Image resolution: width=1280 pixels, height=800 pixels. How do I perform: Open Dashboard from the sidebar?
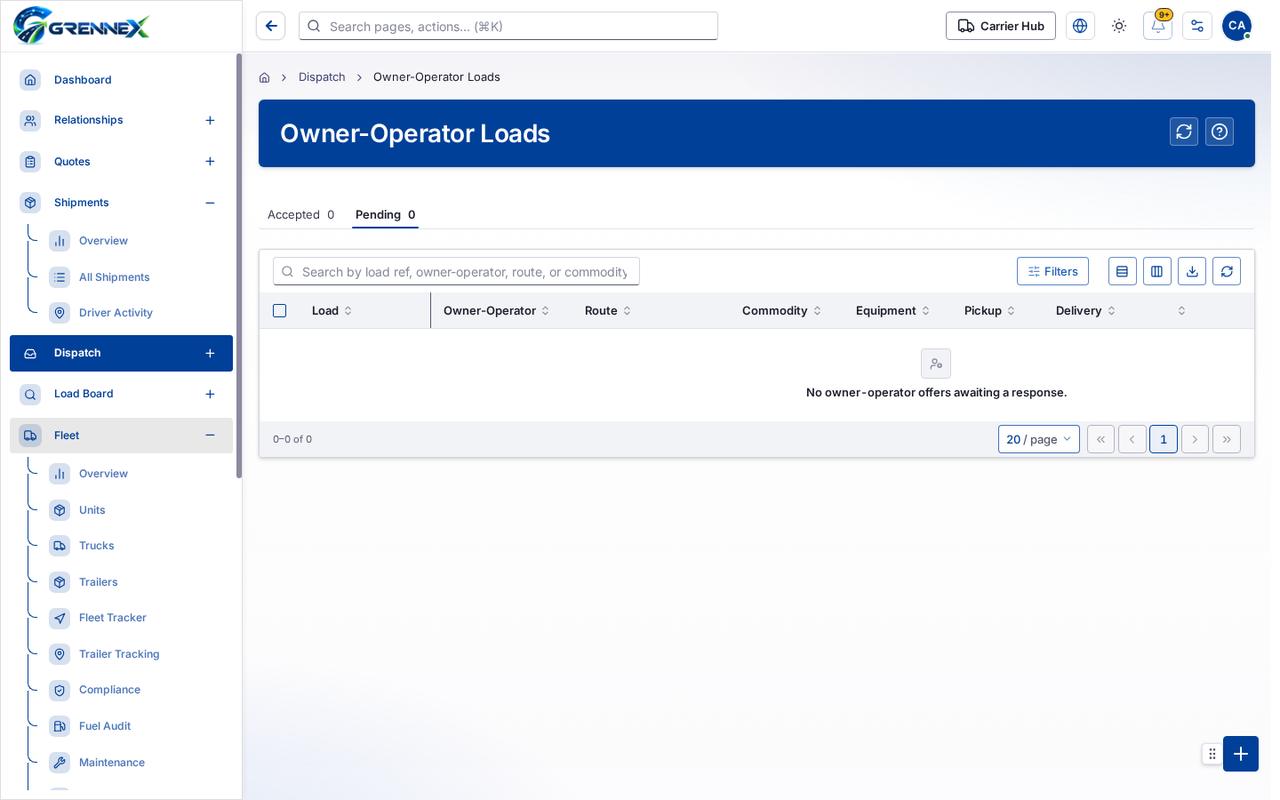click(x=83, y=80)
